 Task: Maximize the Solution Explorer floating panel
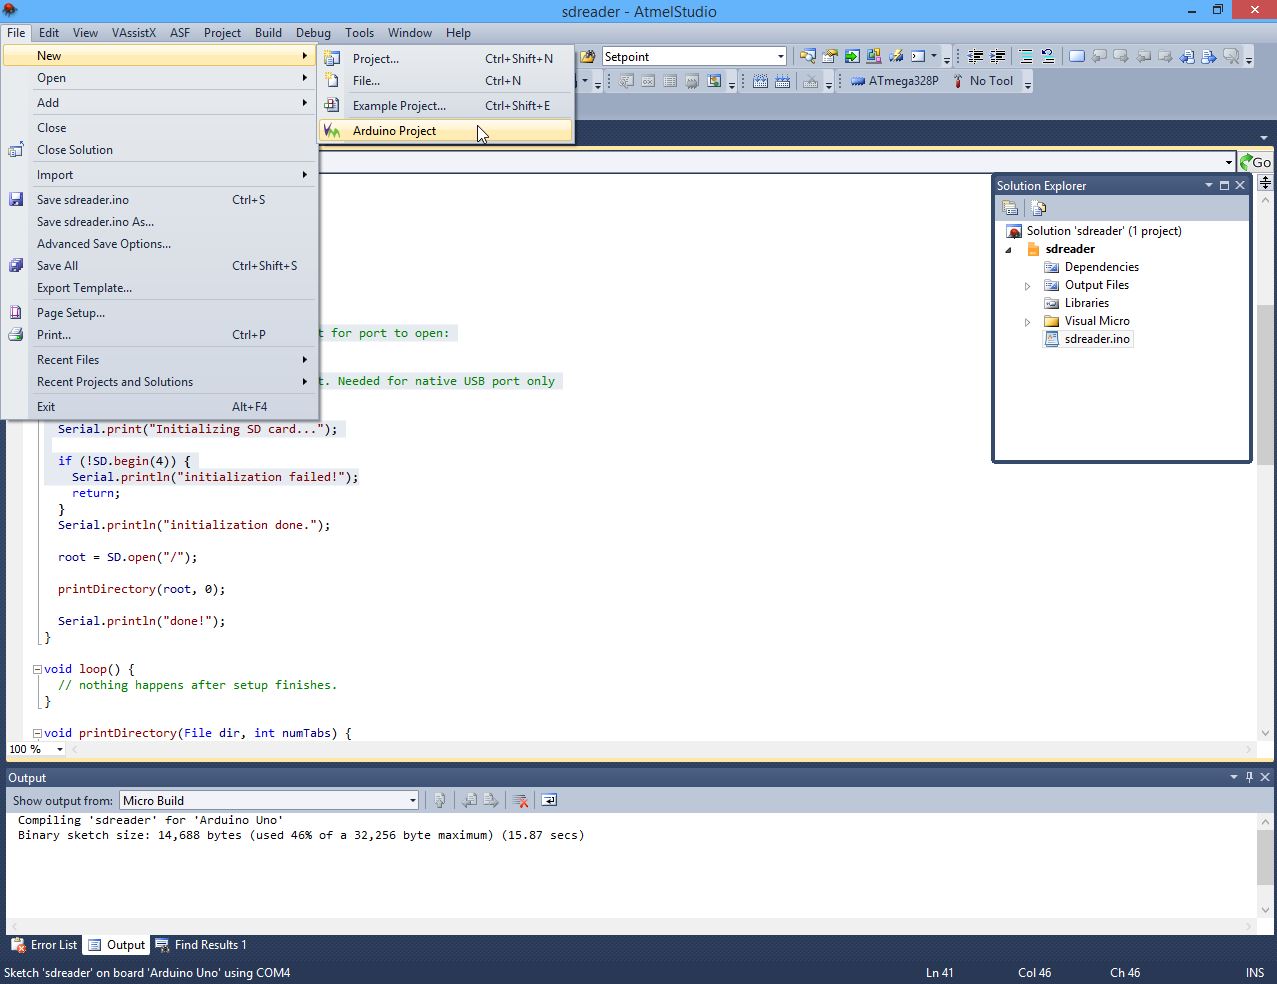click(1224, 185)
